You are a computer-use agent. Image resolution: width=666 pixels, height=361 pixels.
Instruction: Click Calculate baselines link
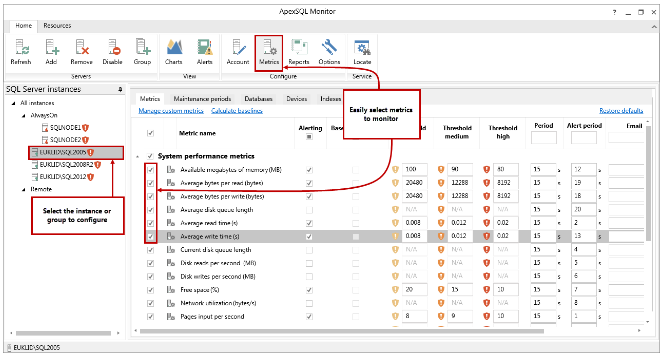tap(237, 111)
